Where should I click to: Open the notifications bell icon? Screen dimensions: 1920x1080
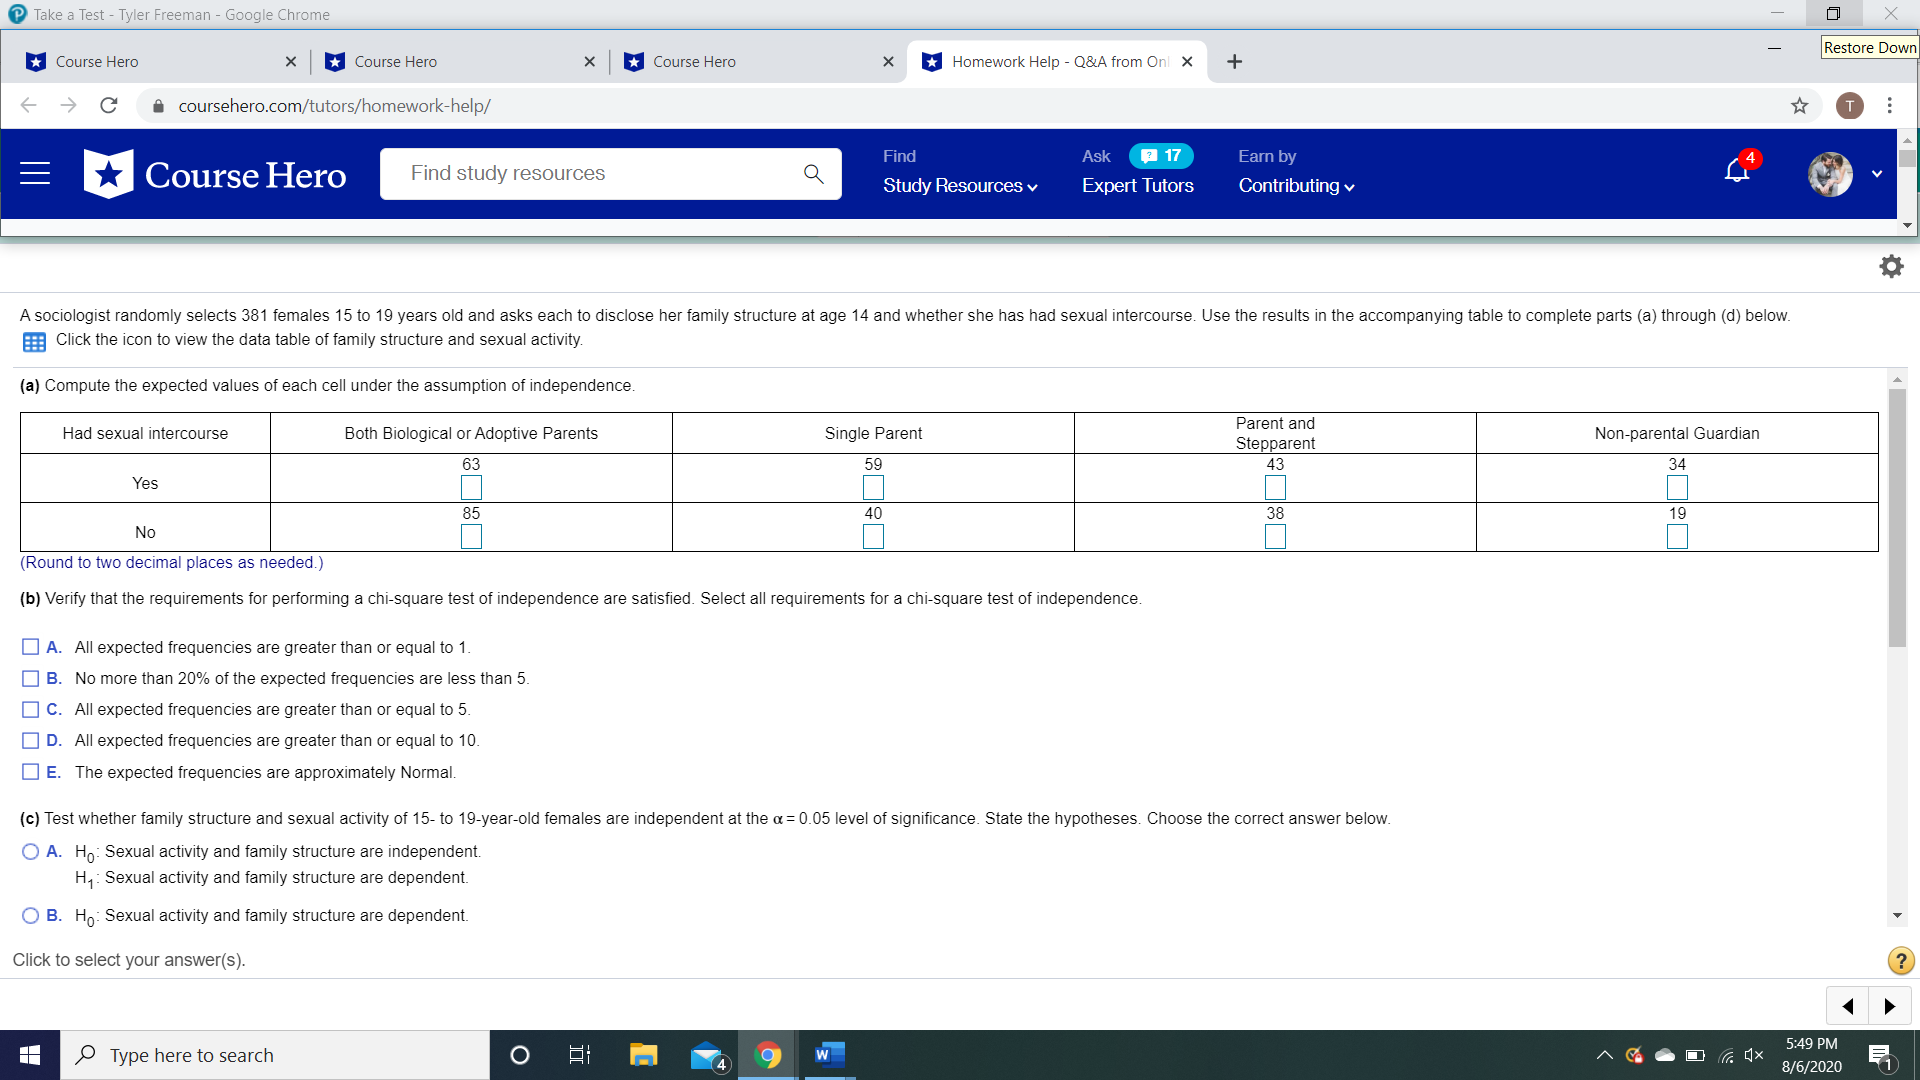(x=1737, y=172)
